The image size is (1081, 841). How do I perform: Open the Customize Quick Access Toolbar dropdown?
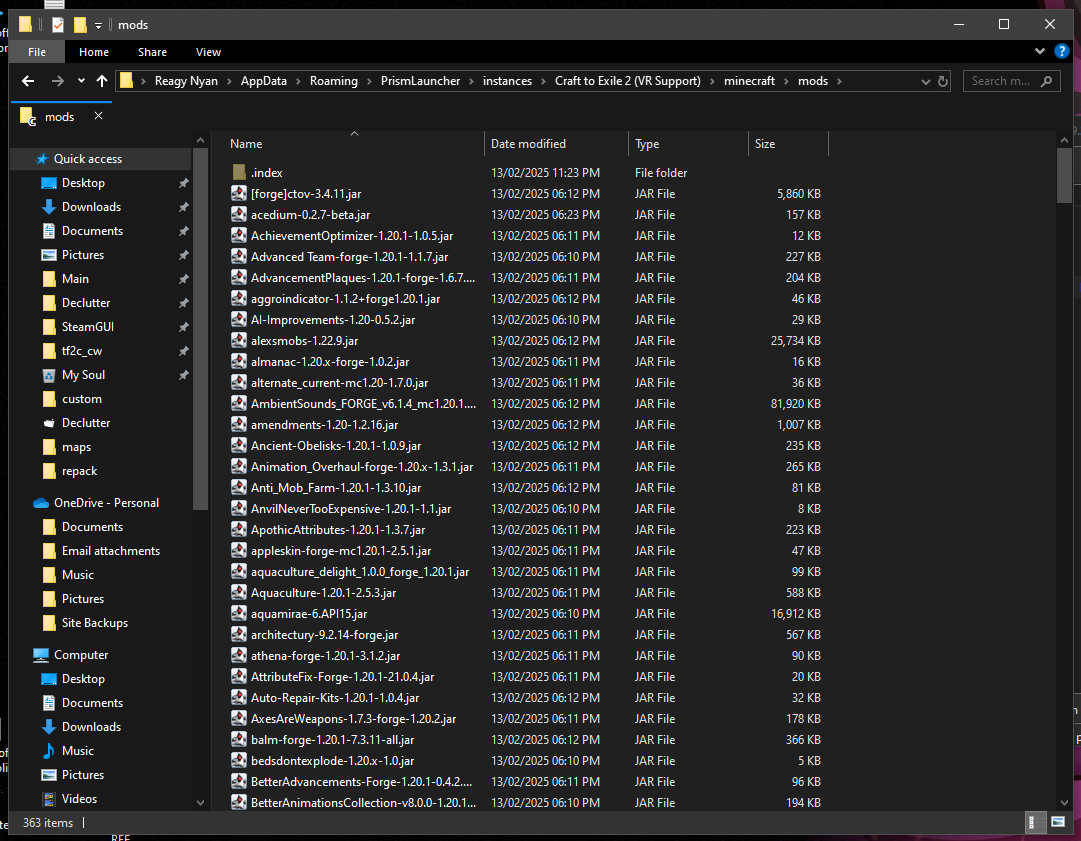(x=99, y=26)
